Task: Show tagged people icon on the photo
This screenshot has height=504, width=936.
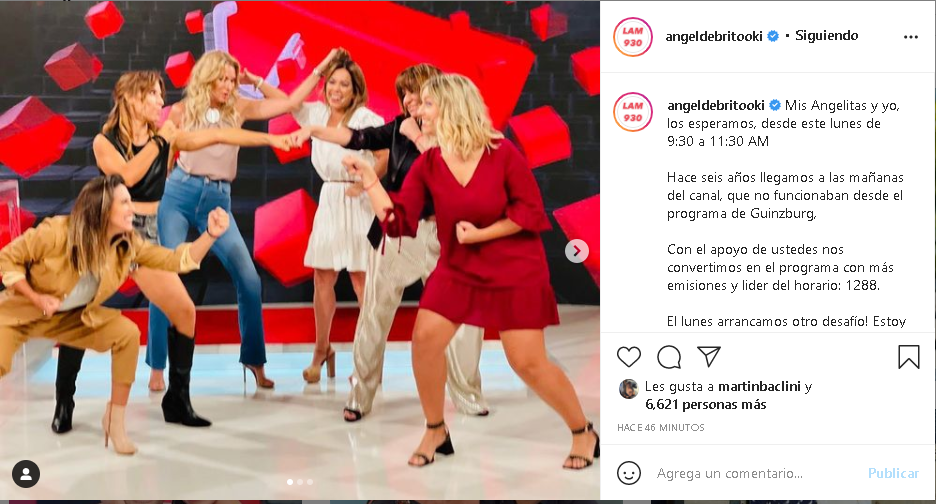Action: point(26,474)
